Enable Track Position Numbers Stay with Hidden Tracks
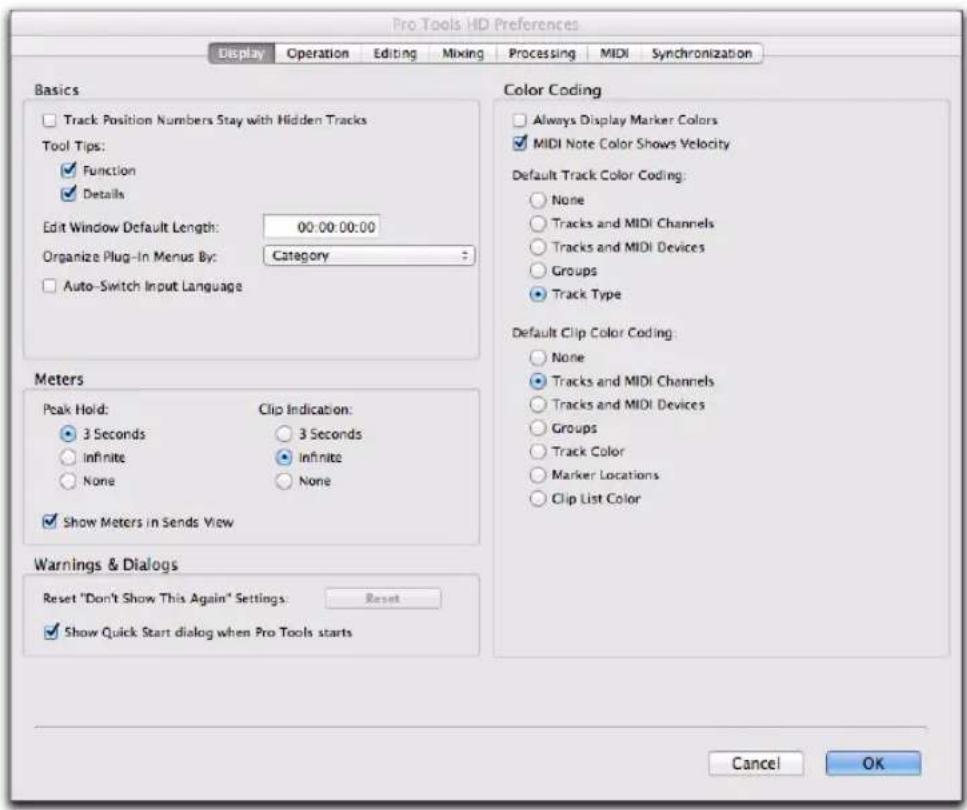 (x=49, y=120)
